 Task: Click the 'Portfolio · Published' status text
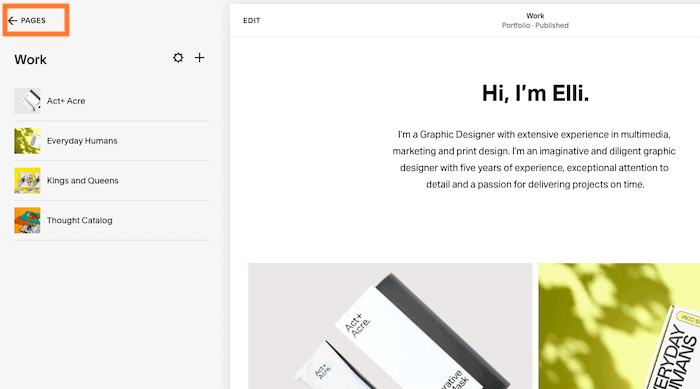535,25
